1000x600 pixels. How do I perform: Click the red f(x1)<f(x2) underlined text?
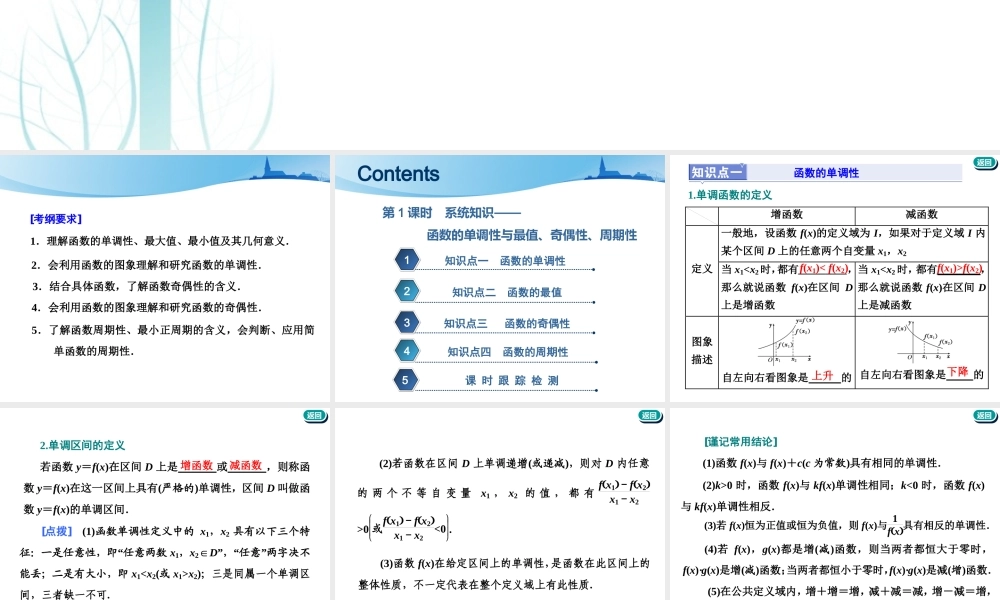tap(823, 268)
